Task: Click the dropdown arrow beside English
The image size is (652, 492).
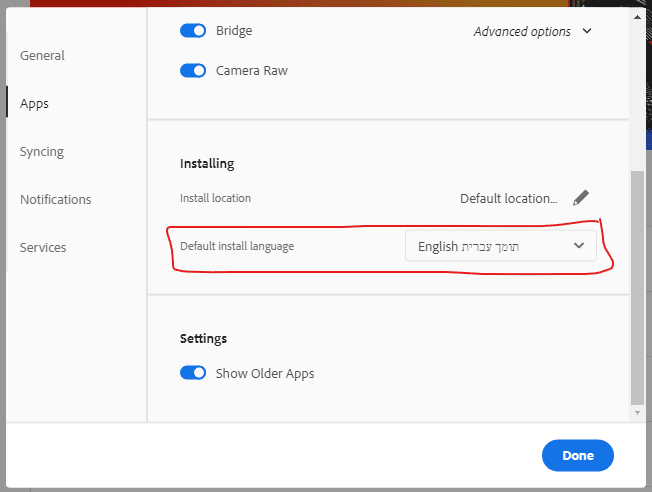Action: click(x=578, y=246)
